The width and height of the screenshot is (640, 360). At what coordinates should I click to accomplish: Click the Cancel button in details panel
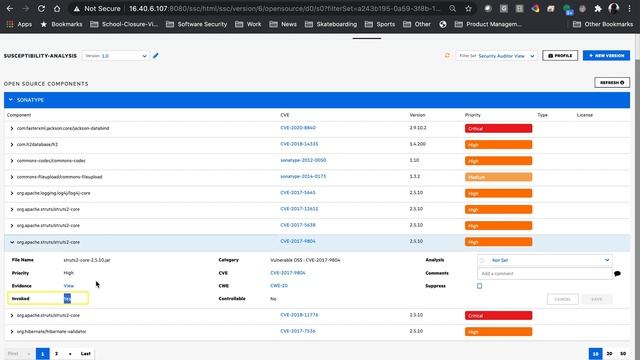562,299
